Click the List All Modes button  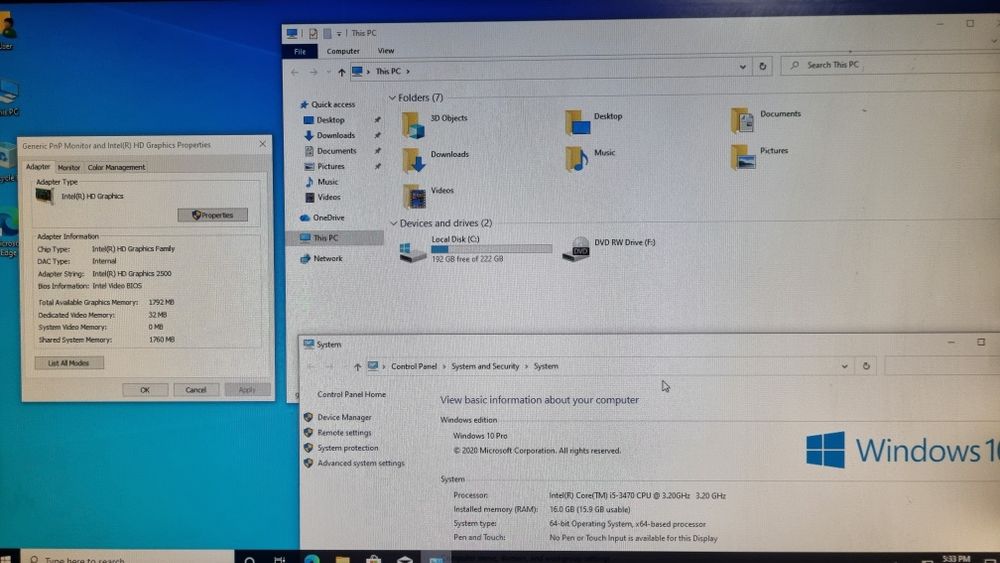click(69, 363)
